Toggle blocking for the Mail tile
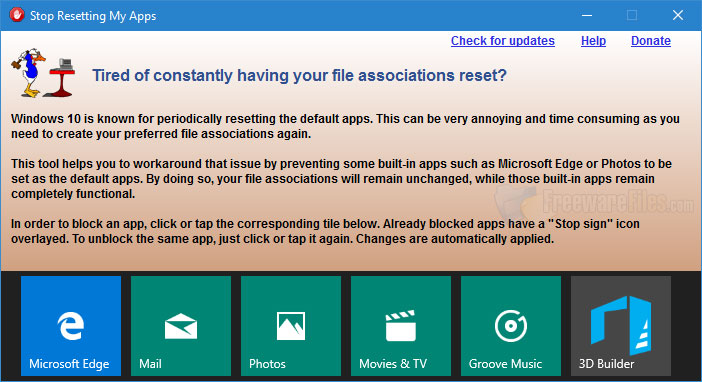 [x=181, y=326]
